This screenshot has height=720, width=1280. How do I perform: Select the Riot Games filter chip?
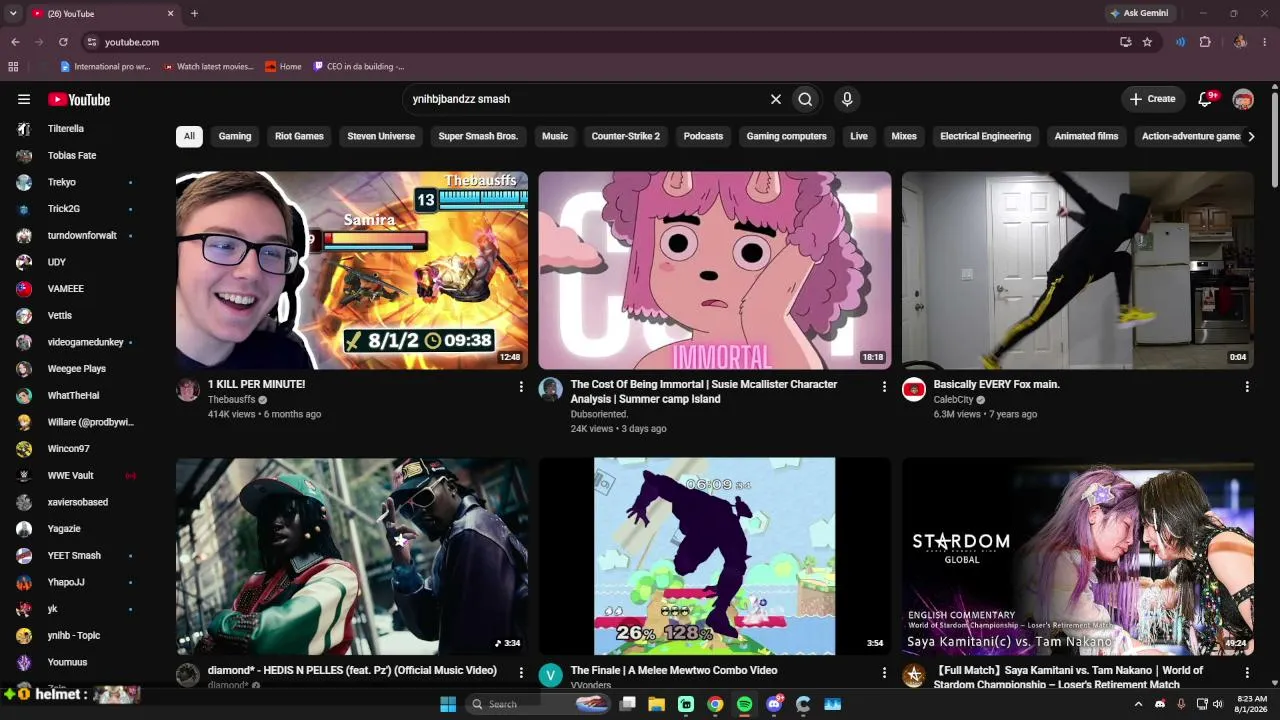coord(299,136)
